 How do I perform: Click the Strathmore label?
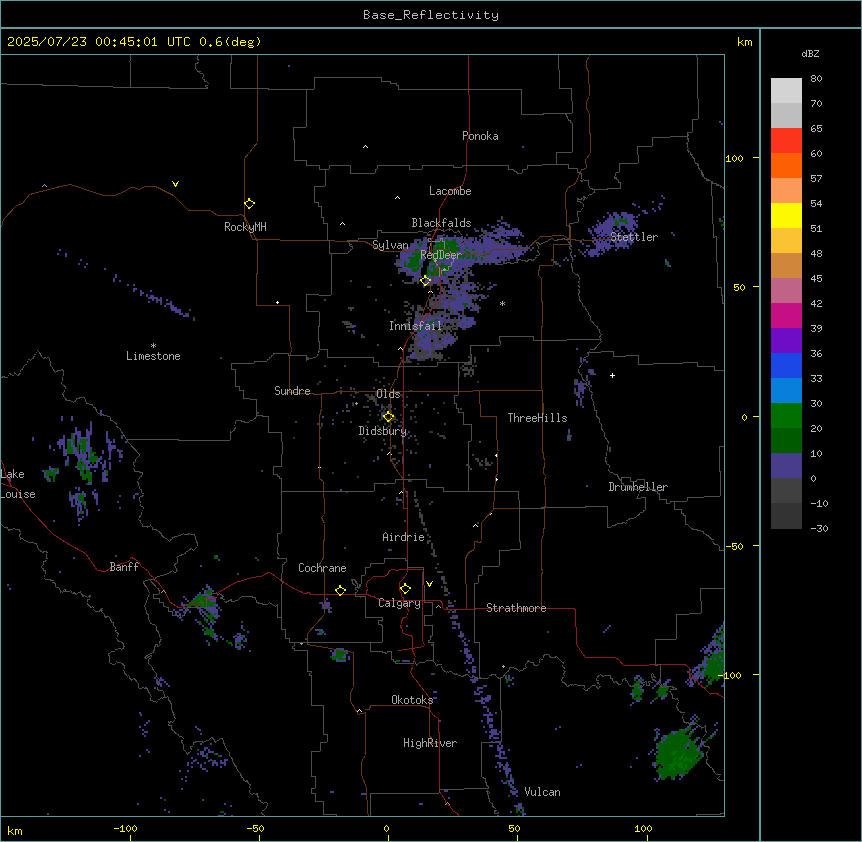516,608
